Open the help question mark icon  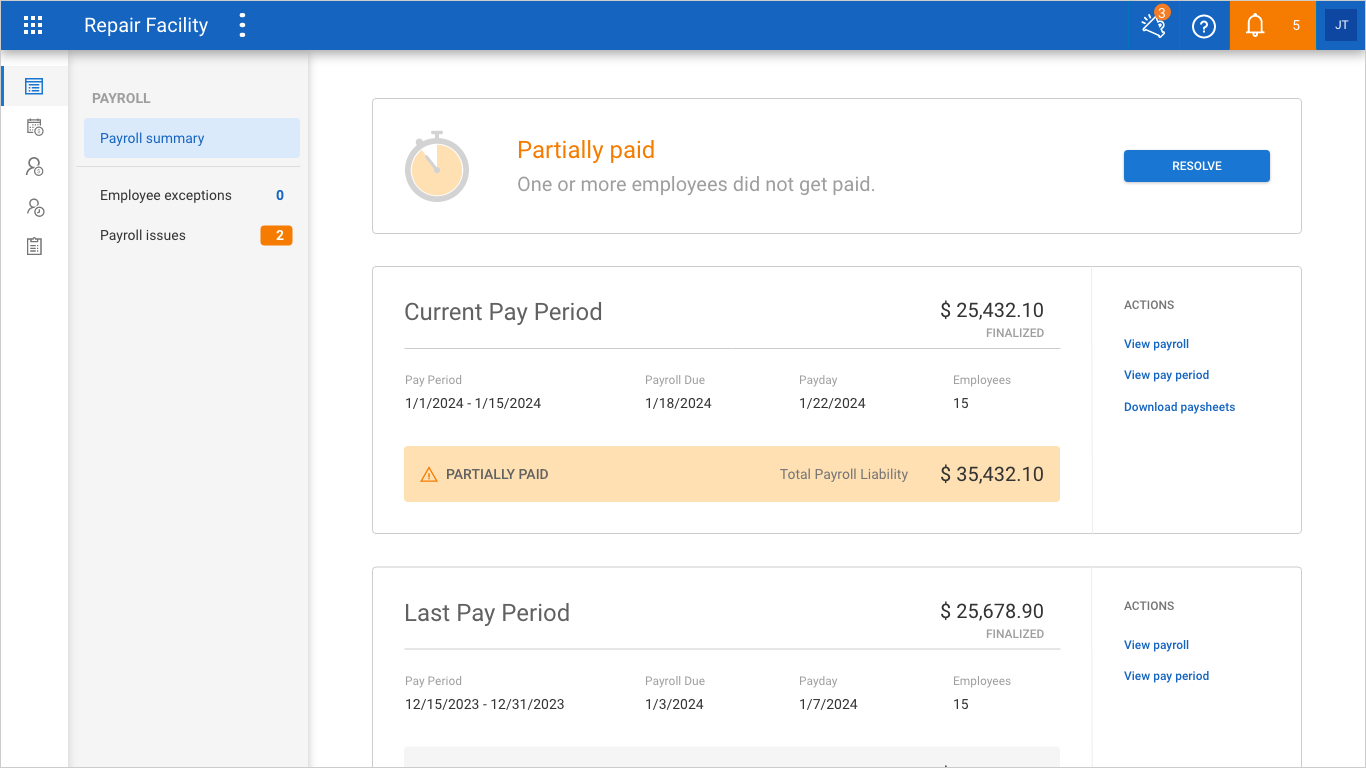point(1204,26)
